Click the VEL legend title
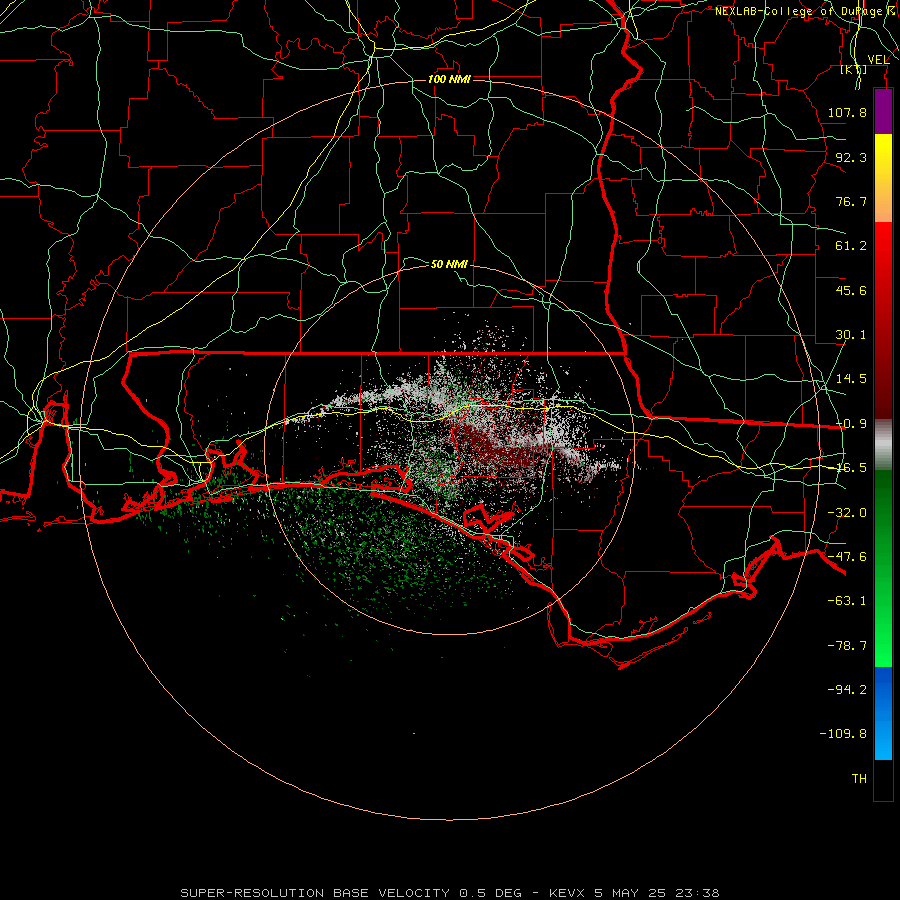The width and height of the screenshot is (900, 900). (878, 59)
